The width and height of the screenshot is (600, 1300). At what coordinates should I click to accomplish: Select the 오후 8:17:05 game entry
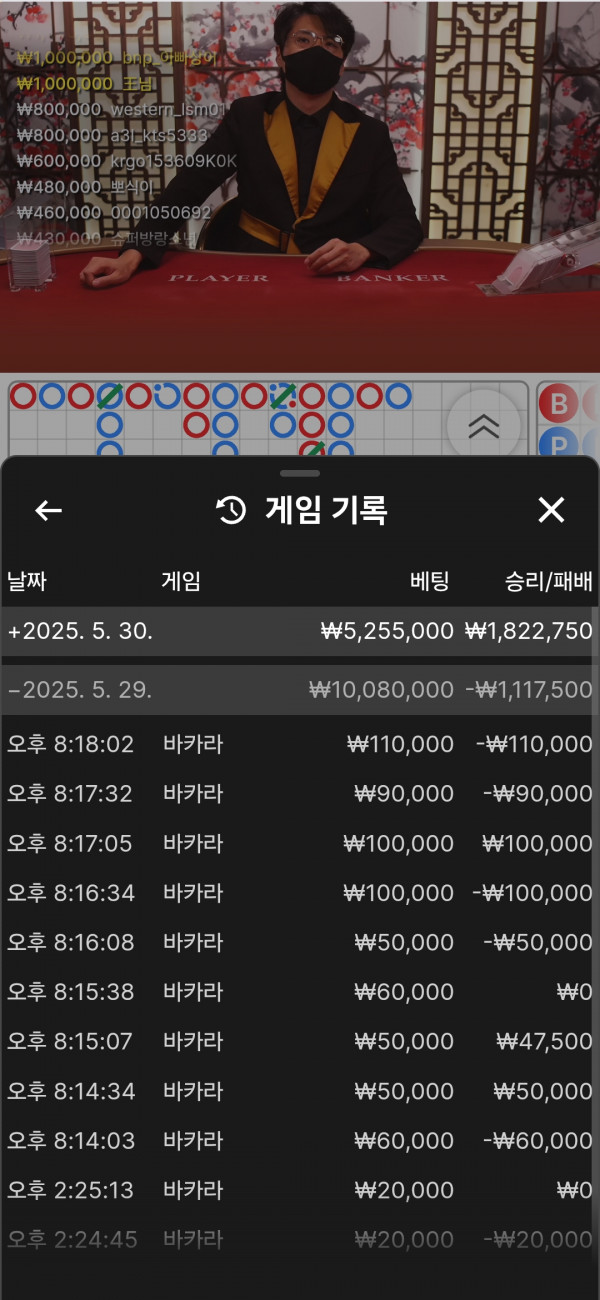[299, 844]
